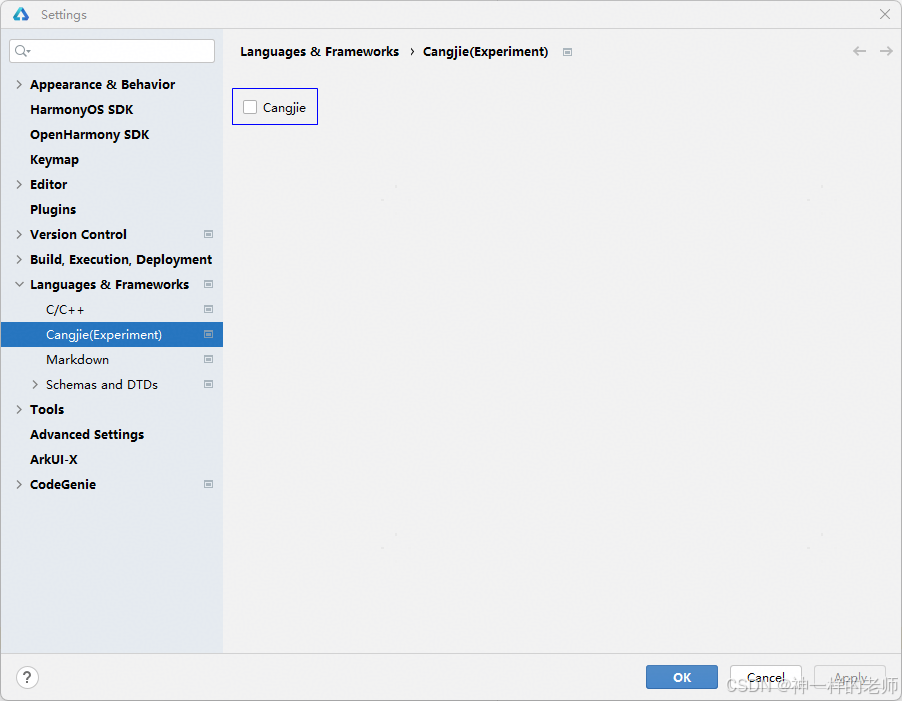Navigate back with left arrow

pos(859,51)
